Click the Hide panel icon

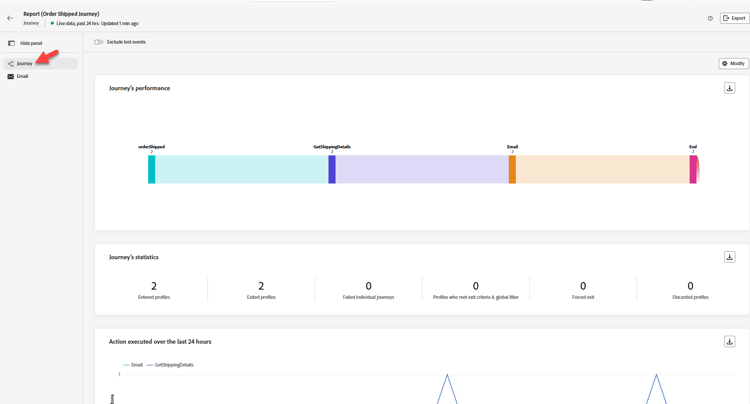(11, 43)
